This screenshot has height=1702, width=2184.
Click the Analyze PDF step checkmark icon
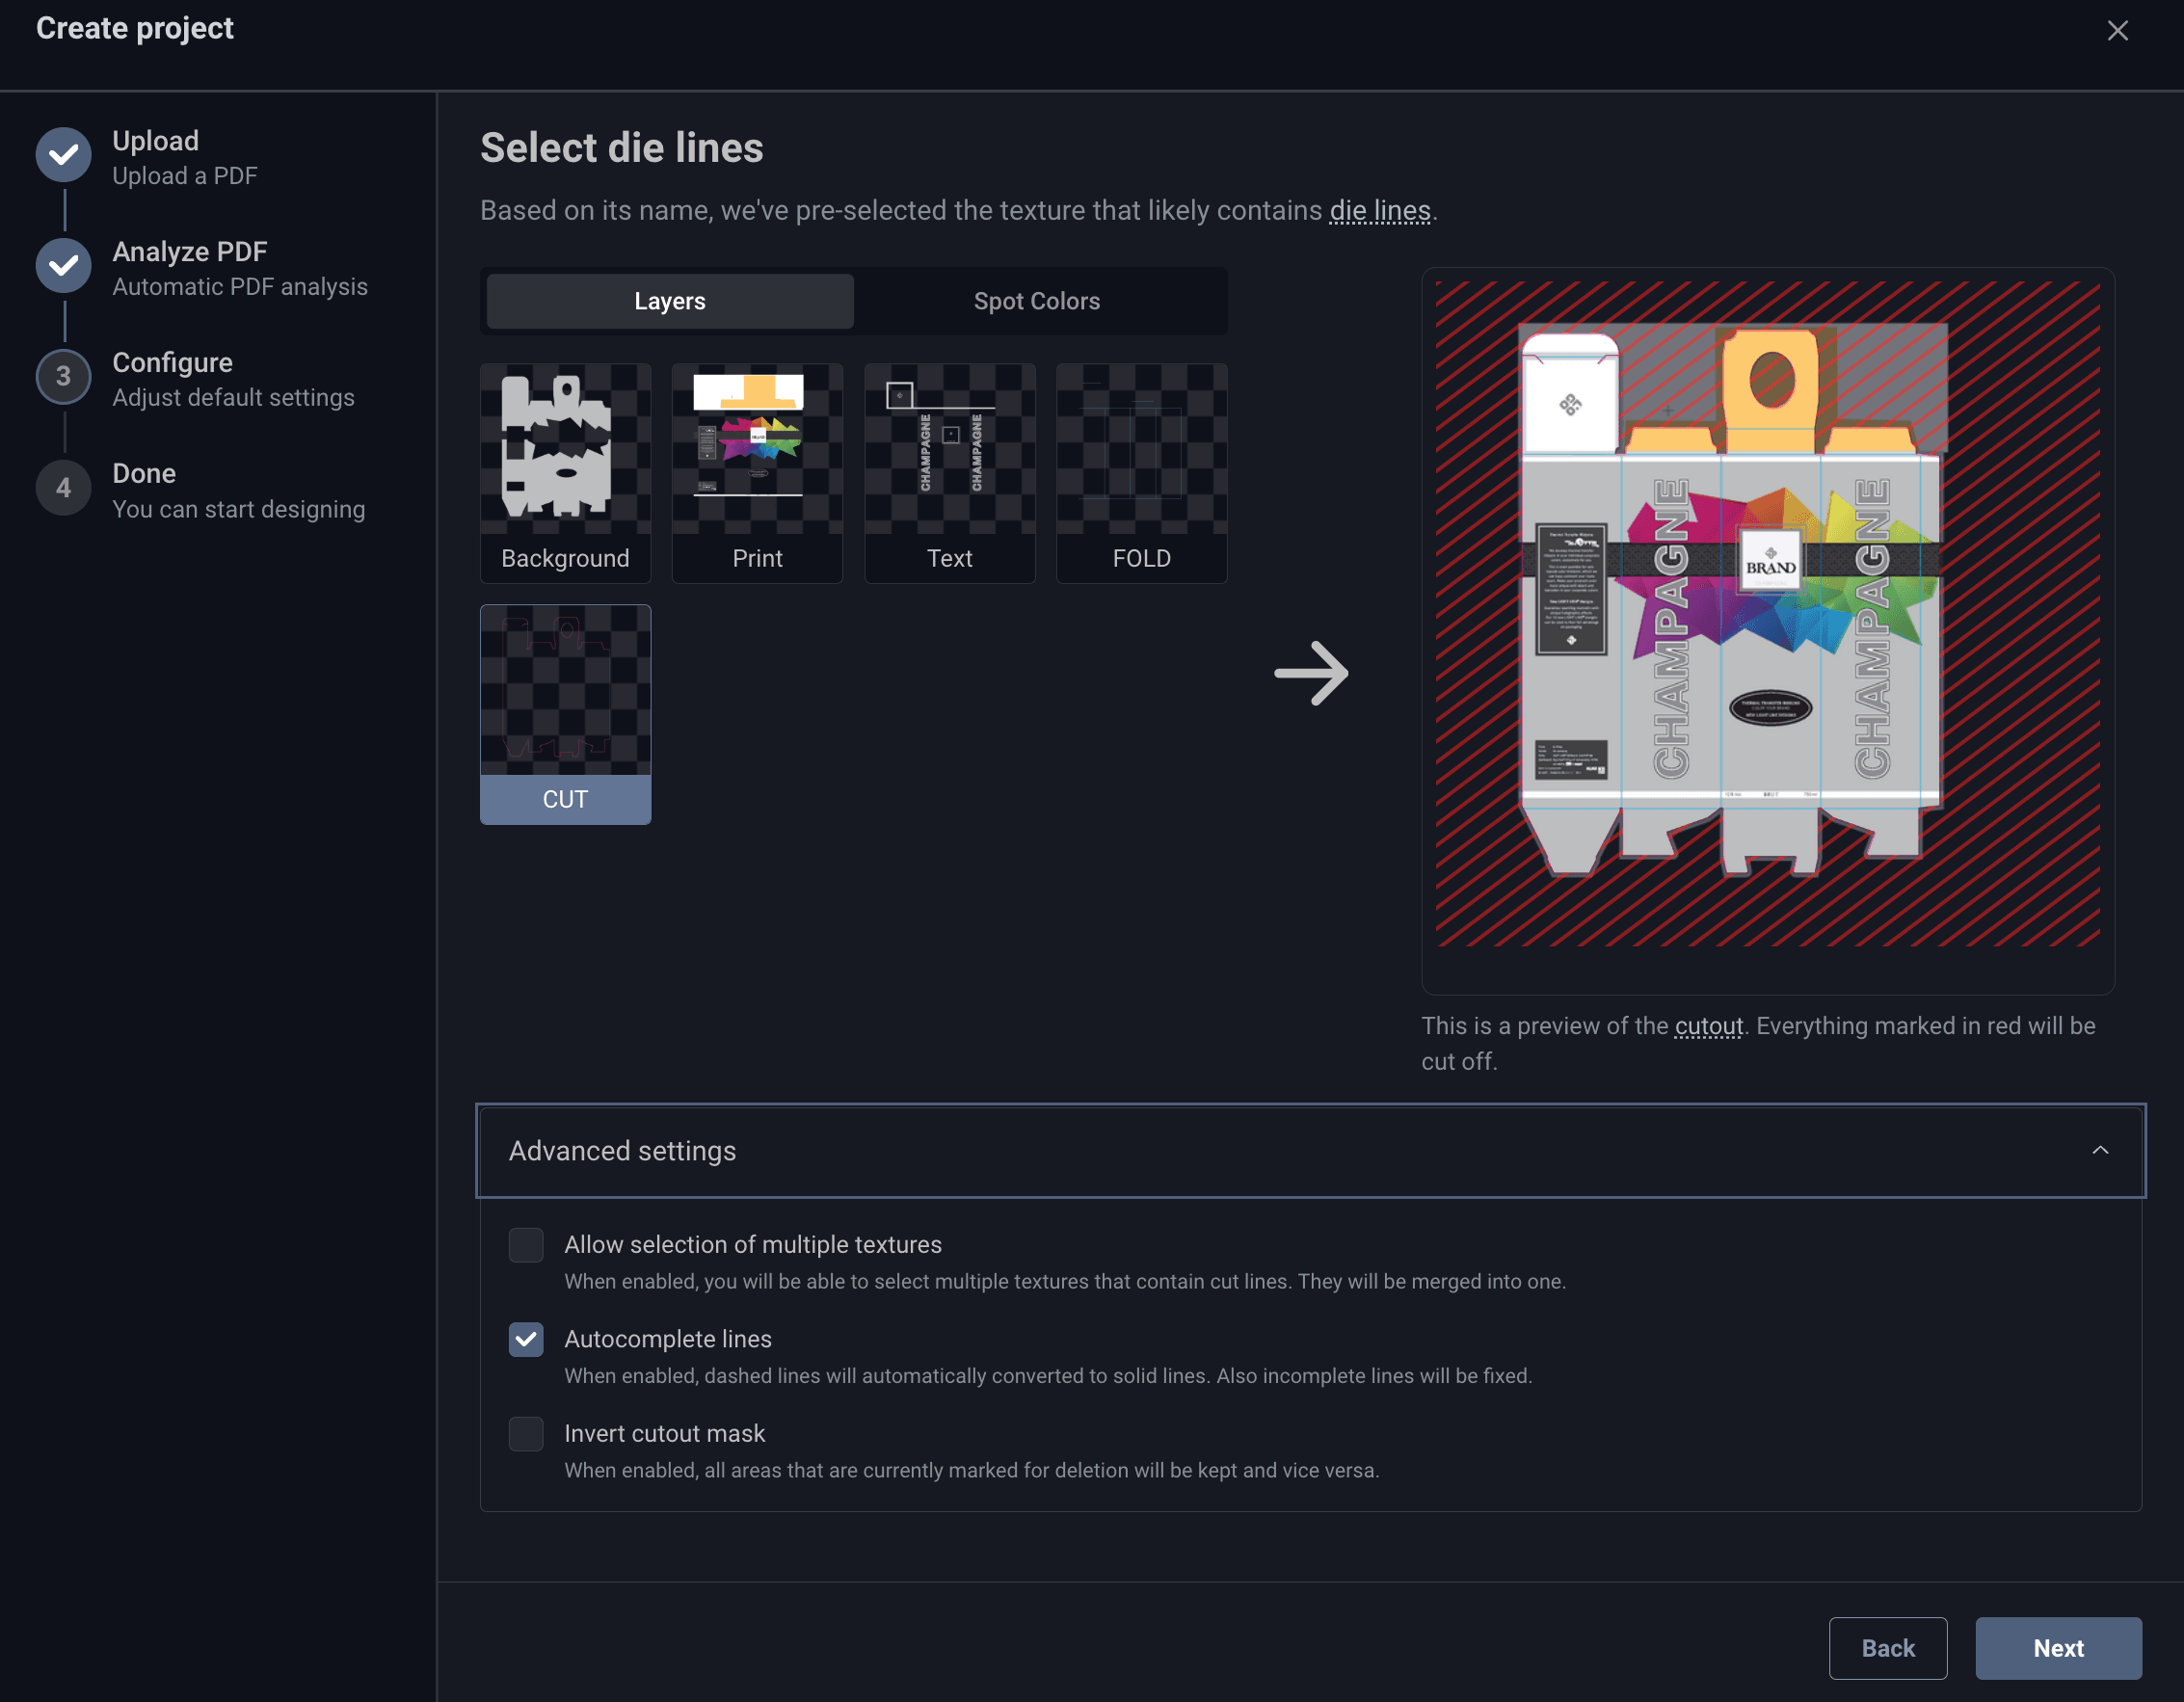point(64,266)
